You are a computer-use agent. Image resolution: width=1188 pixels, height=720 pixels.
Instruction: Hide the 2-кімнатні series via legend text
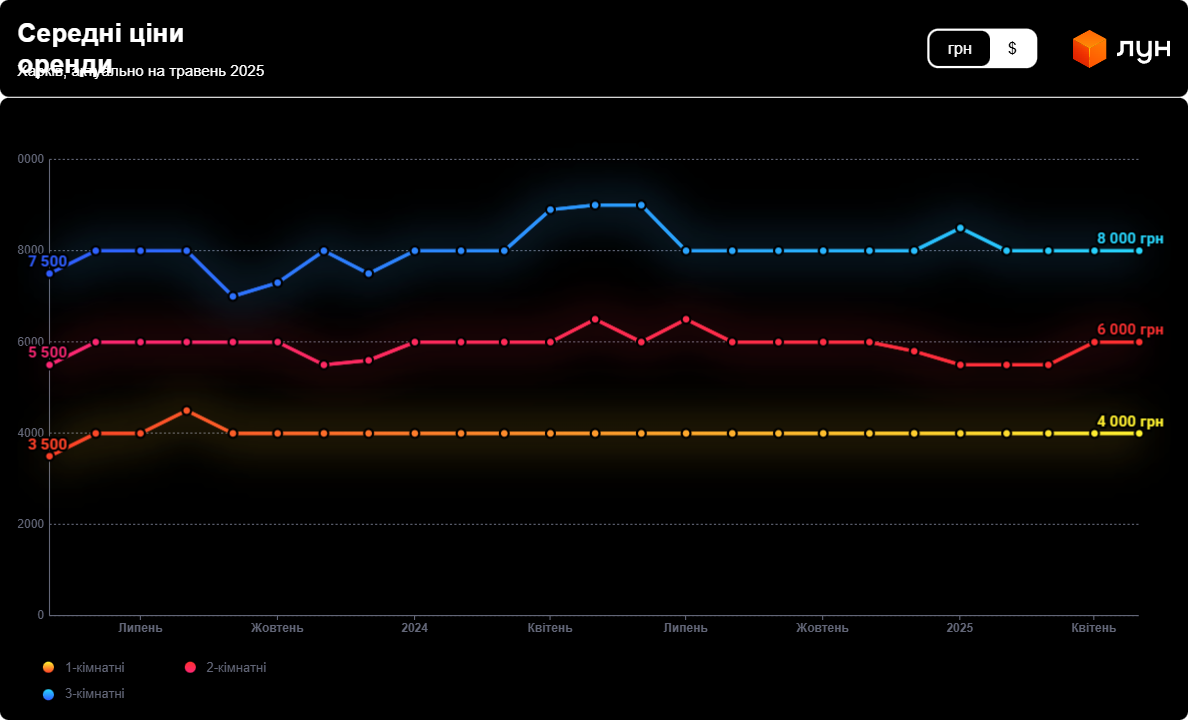tap(236, 667)
